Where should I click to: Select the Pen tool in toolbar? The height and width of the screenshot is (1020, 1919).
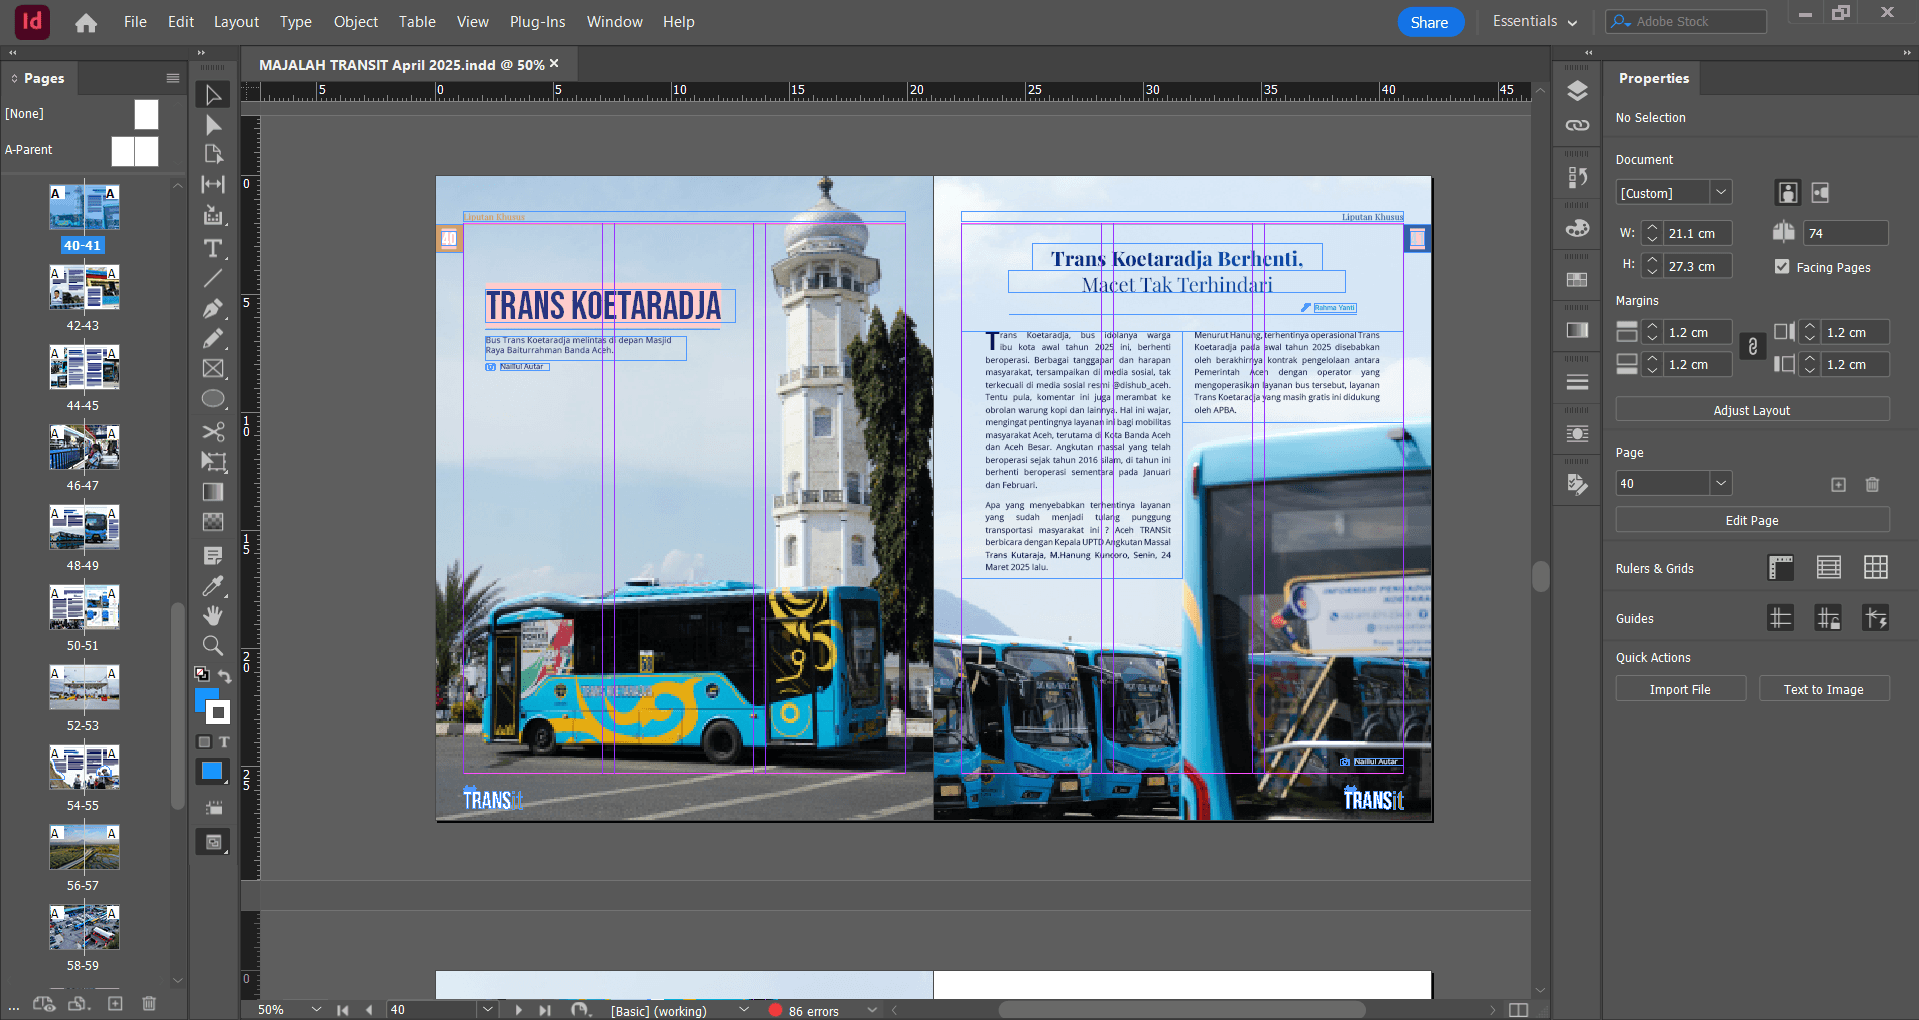[213, 309]
